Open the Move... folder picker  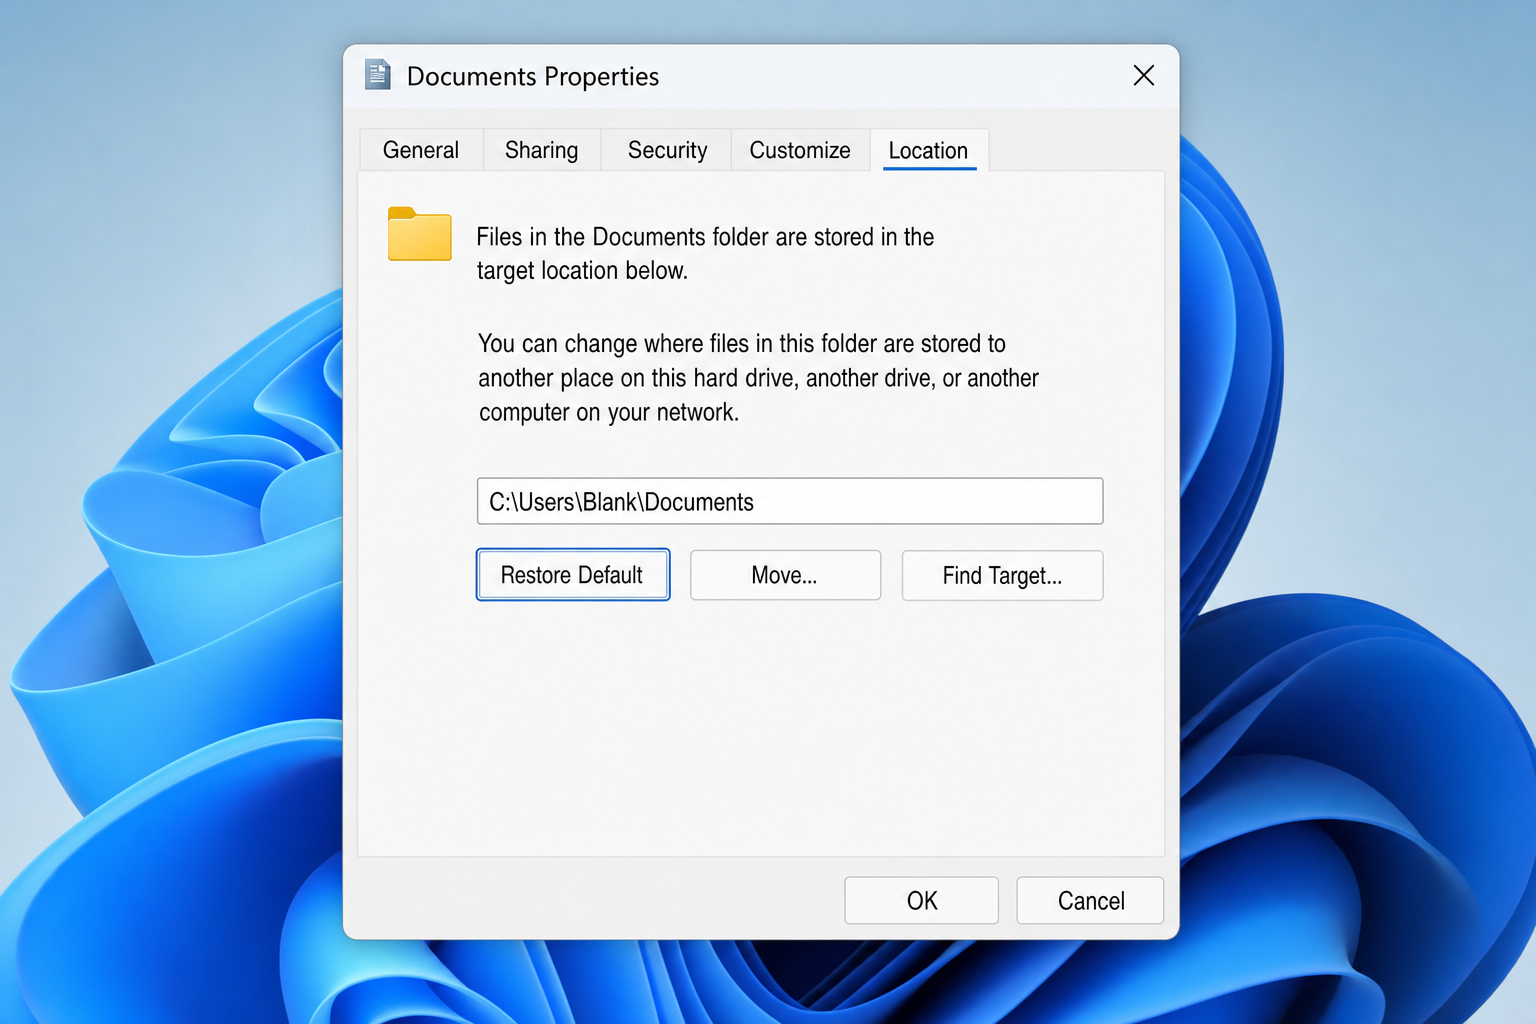785,575
